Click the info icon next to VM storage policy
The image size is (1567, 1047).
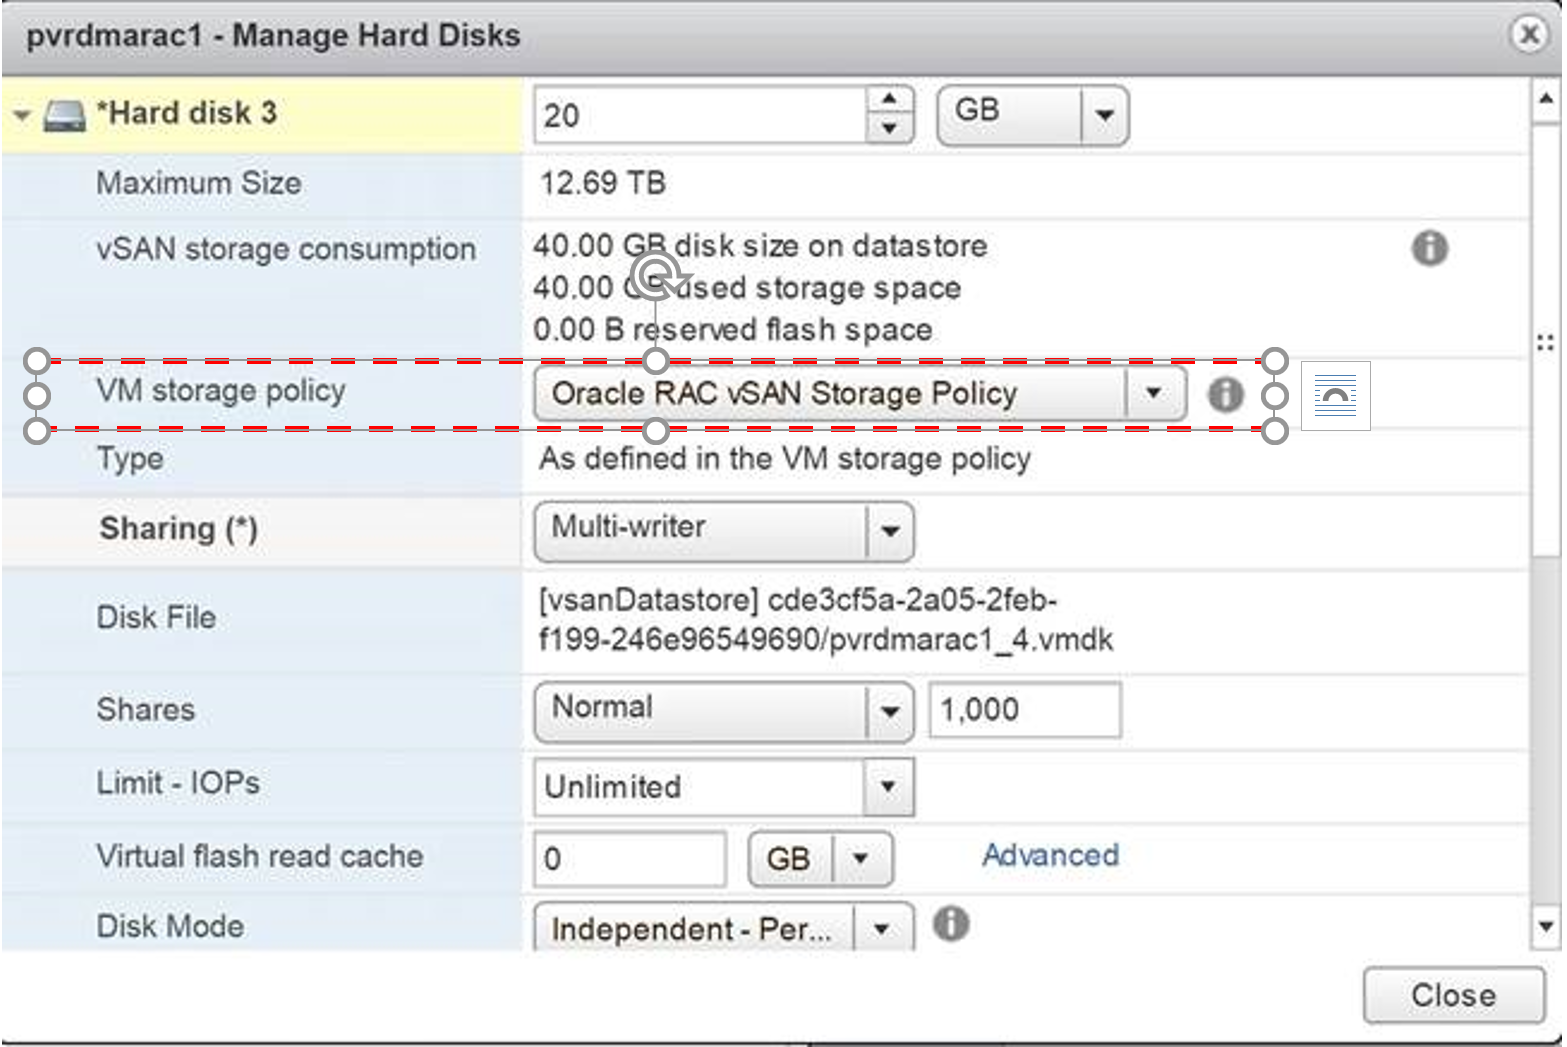pyautogui.click(x=1225, y=394)
